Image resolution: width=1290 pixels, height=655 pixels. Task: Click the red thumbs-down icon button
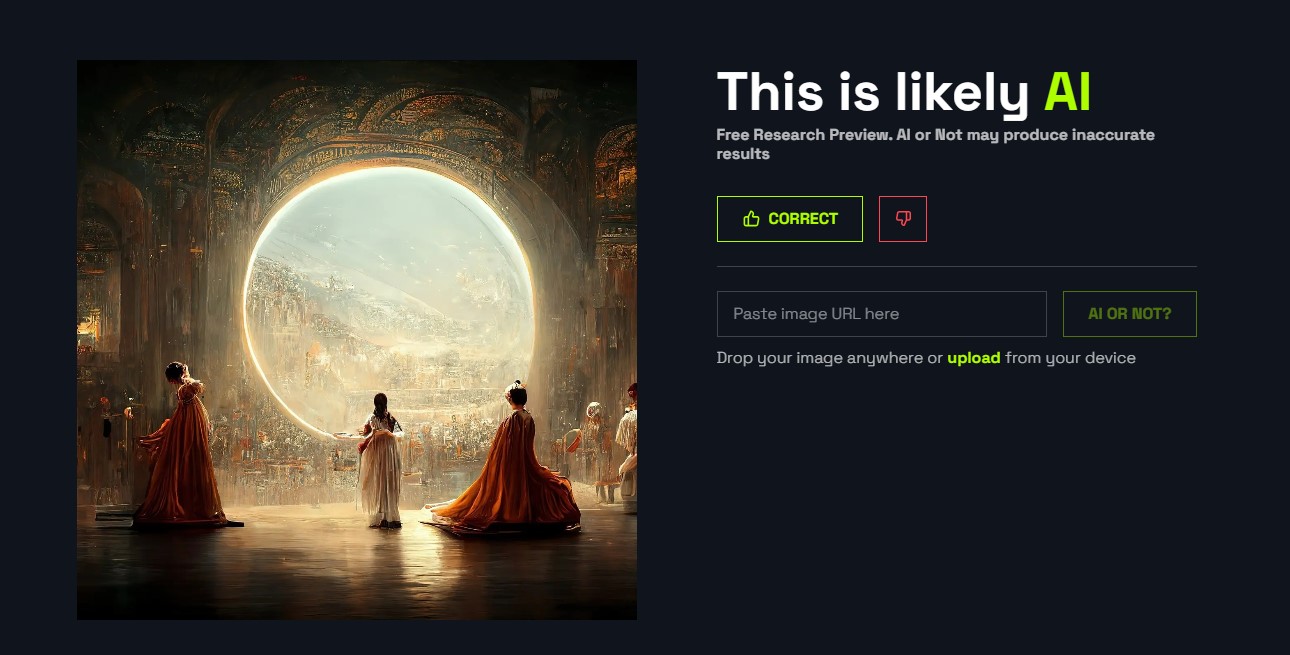903,219
